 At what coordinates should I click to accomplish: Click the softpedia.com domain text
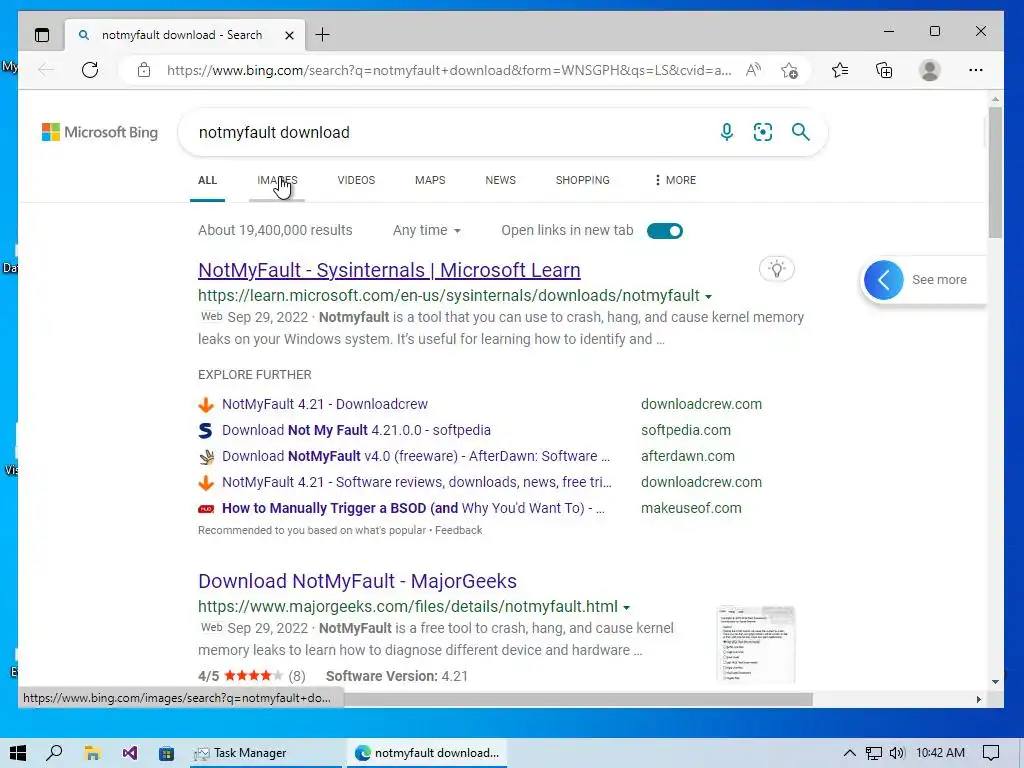pos(686,430)
